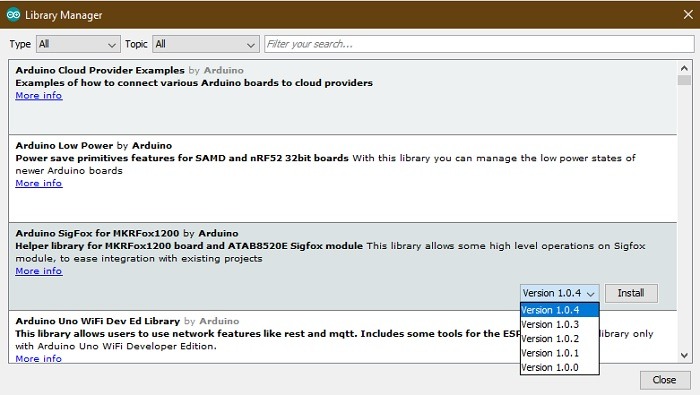700x395 pixels.
Task: Choose Version 1.0.1 from the list
Action: (559, 353)
